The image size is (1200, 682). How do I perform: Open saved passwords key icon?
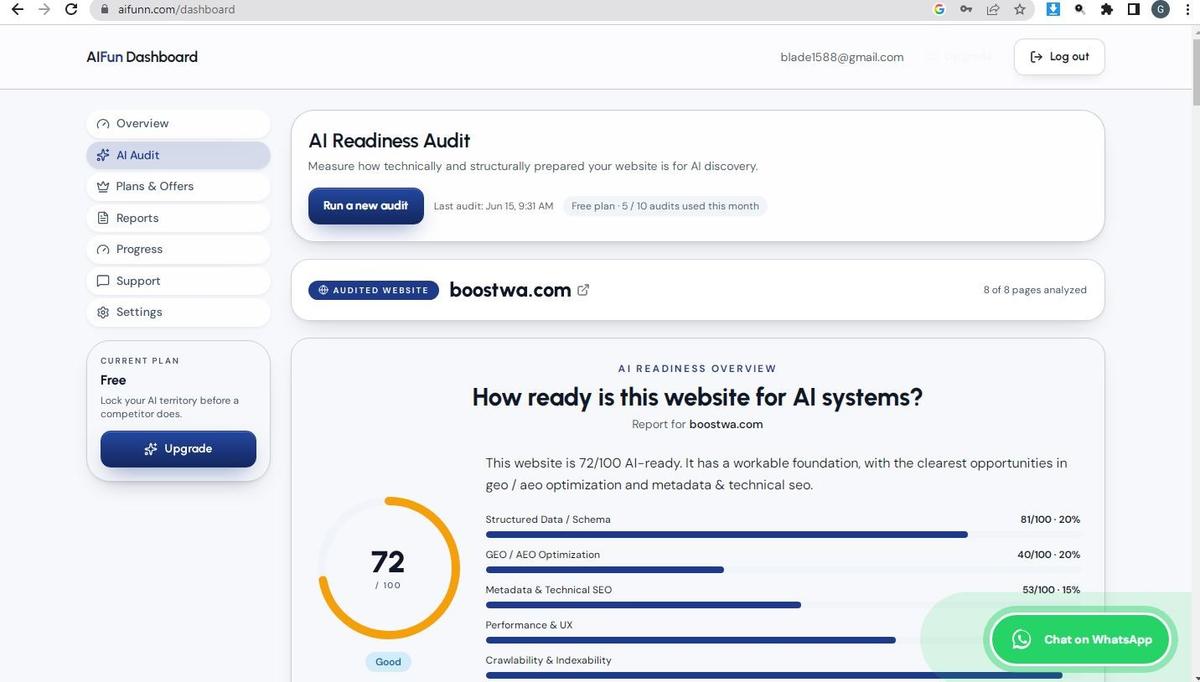(966, 9)
